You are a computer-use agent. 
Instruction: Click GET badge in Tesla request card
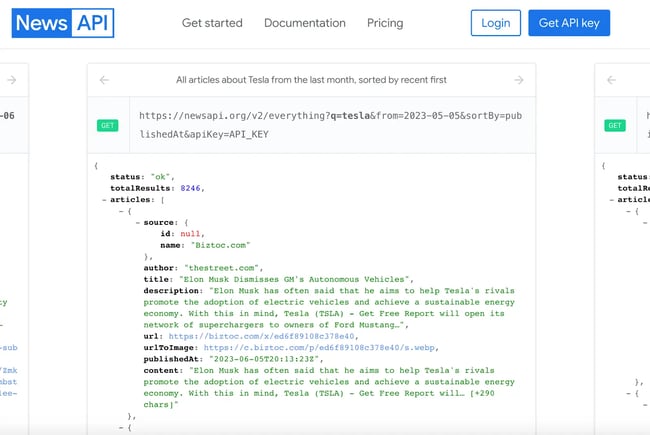(107, 125)
